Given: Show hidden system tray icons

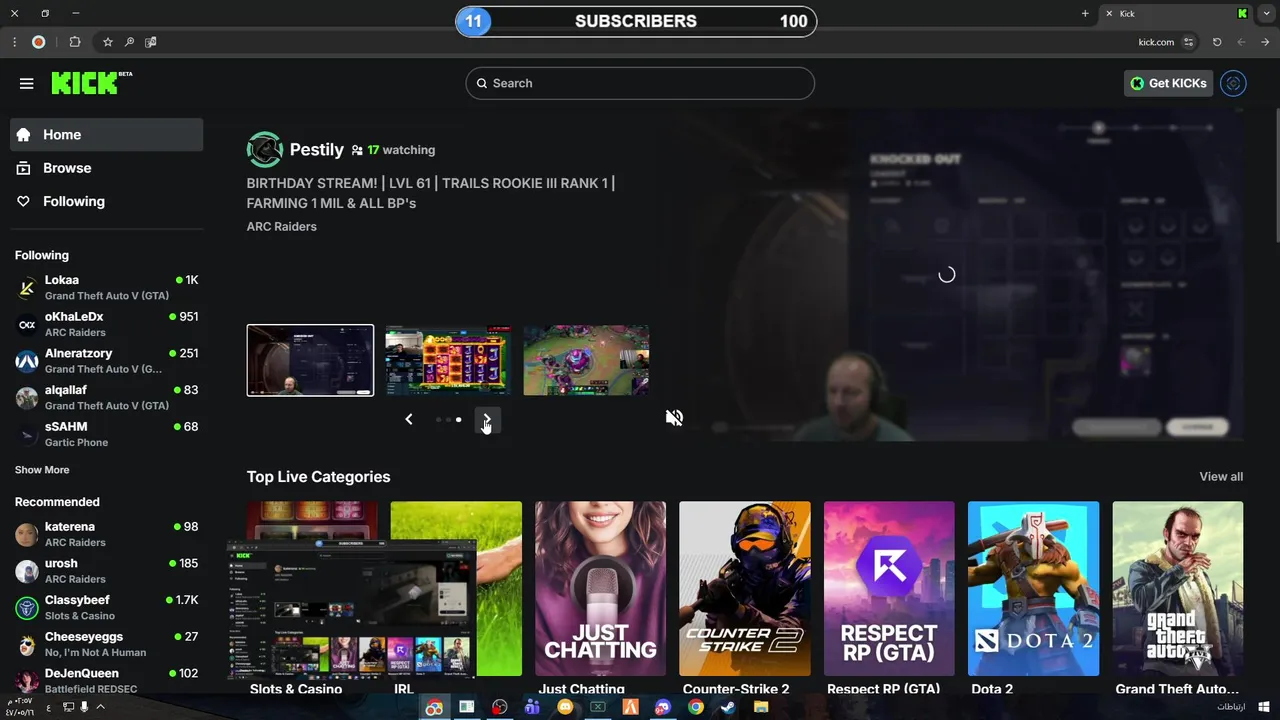Looking at the screenshot, I should point(100,707).
